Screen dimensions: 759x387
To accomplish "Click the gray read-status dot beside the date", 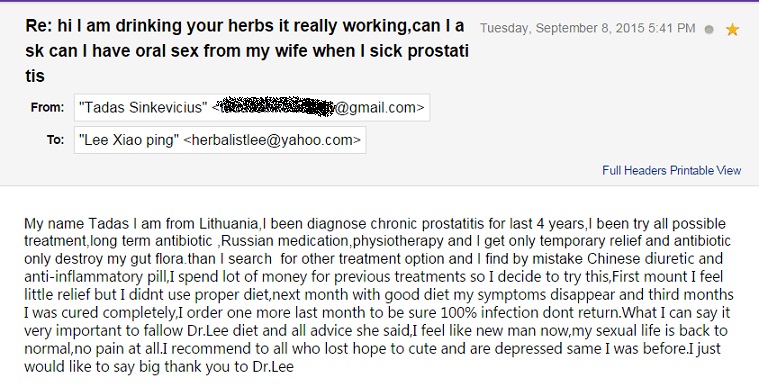I will coord(709,30).
